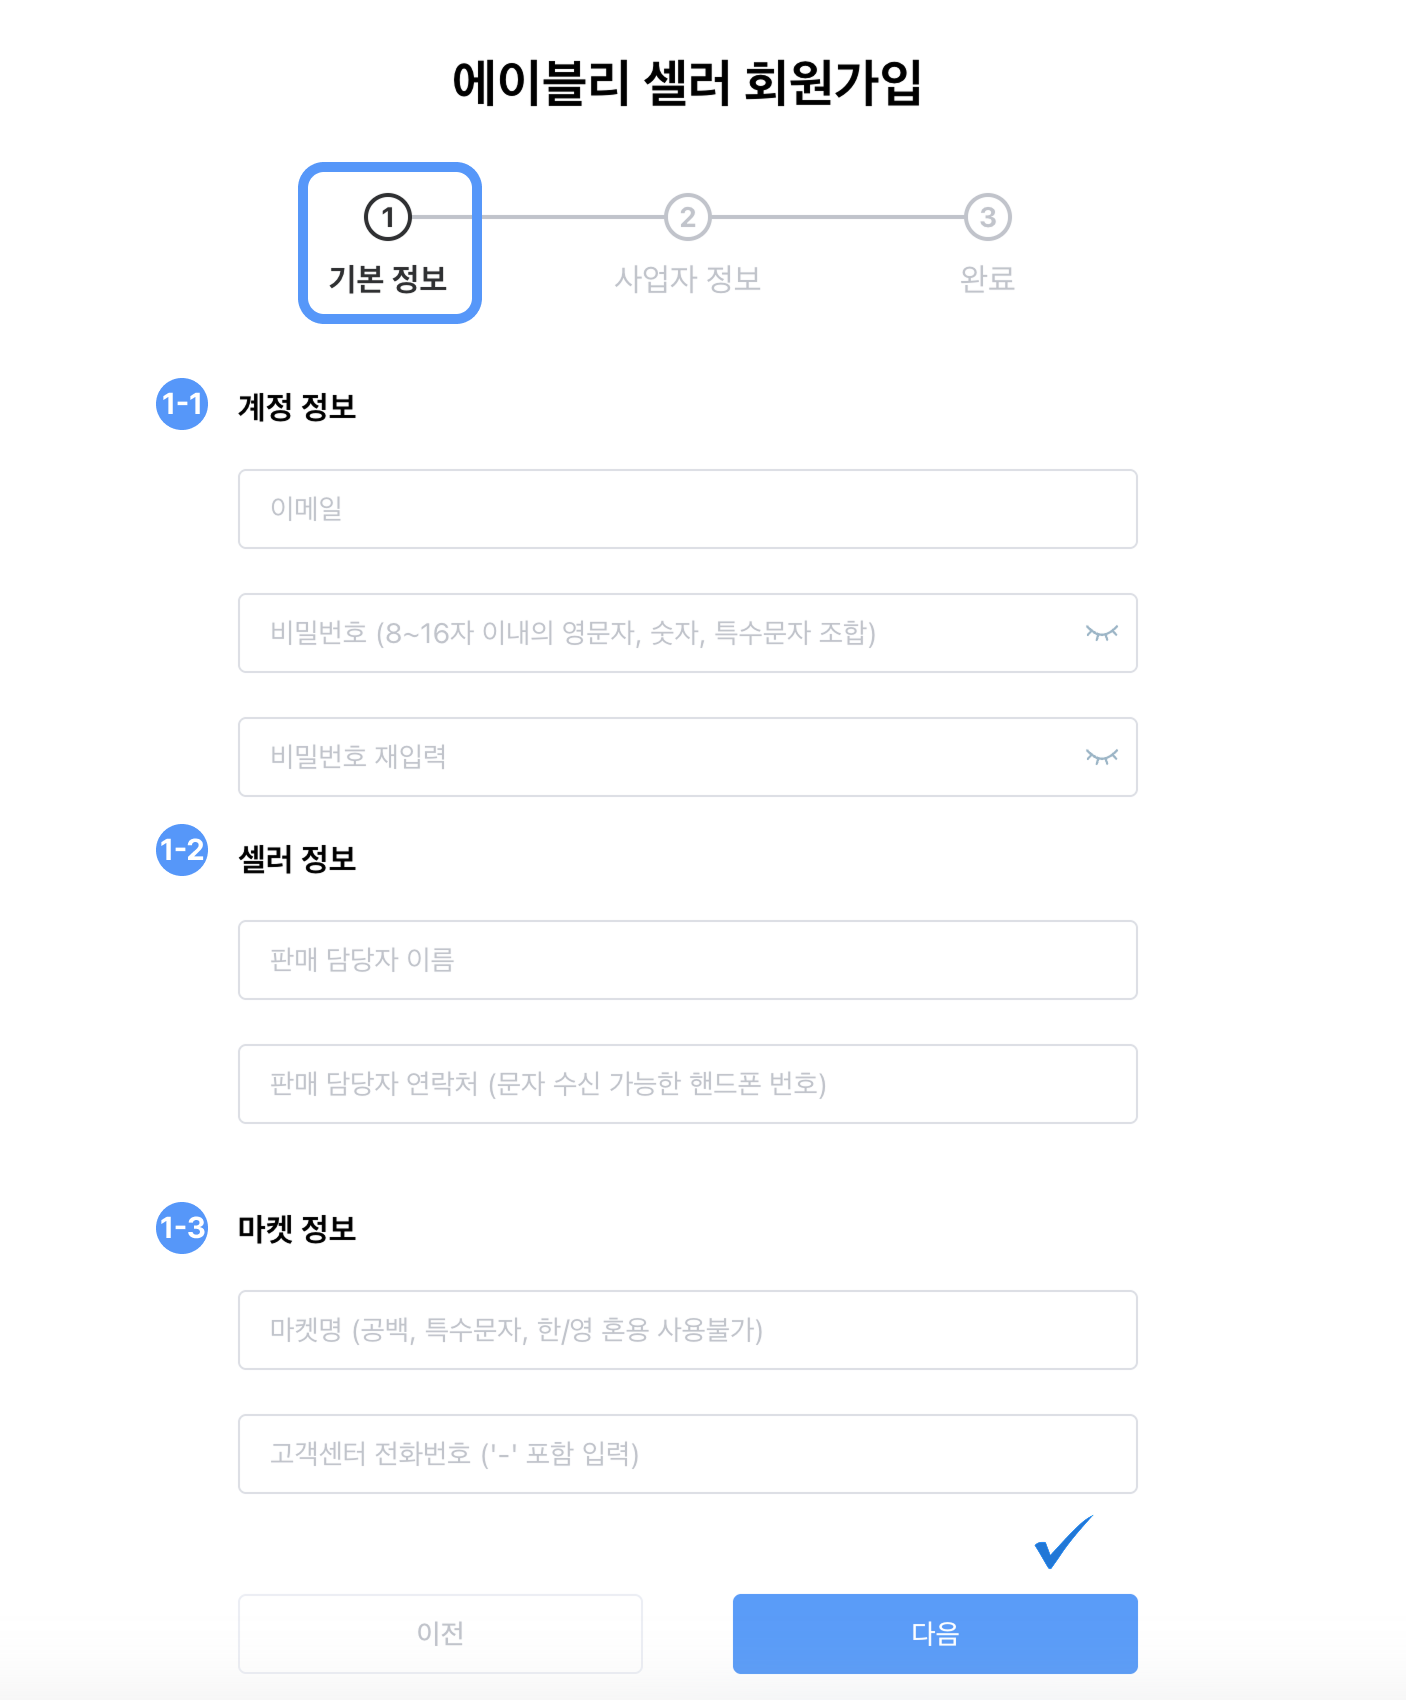The height and width of the screenshot is (1700, 1406).
Task: Click the 고객센터 전화번호 field
Action: pyautogui.click(x=687, y=1455)
